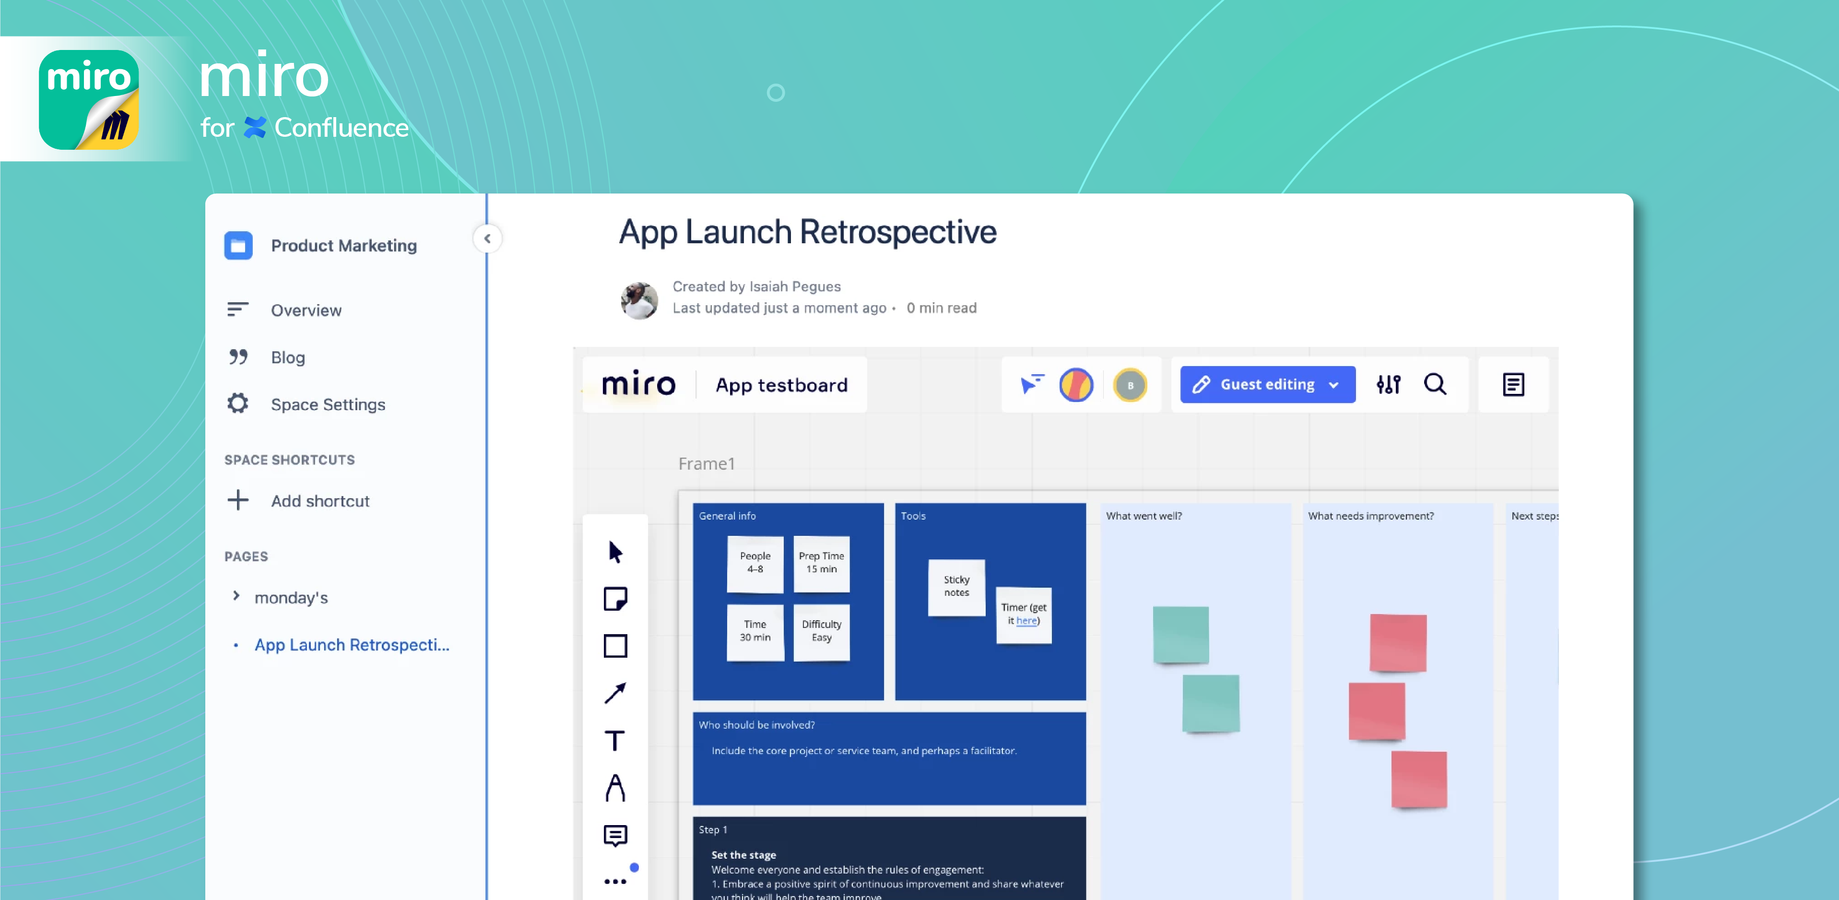The image size is (1839, 900).
Task: Open the Blog menu item
Action: pos(288,357)
